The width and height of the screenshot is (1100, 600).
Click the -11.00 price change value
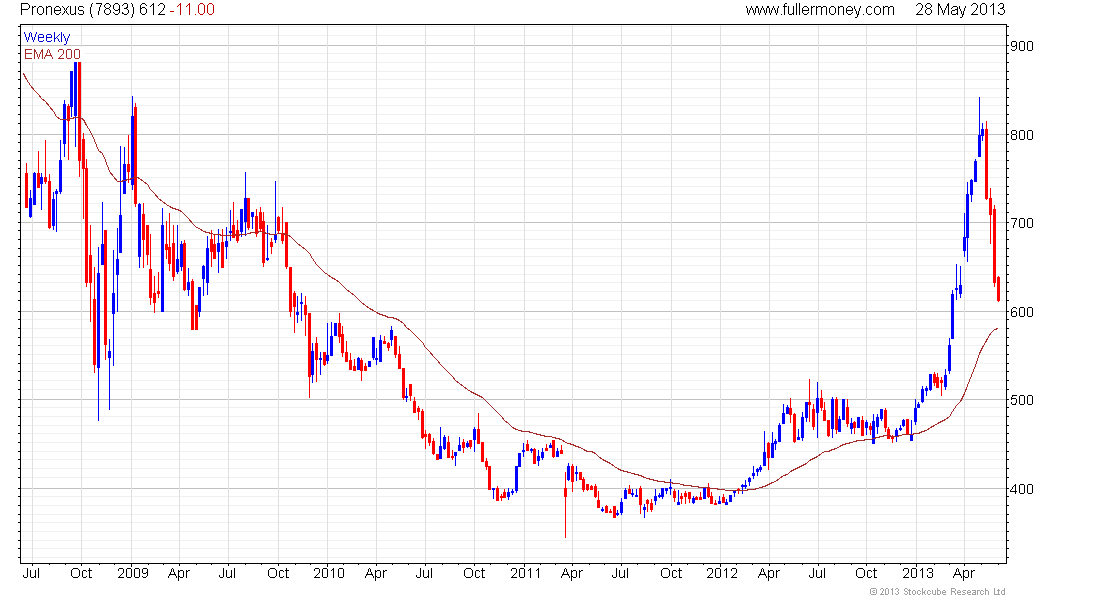coord(192,10)
